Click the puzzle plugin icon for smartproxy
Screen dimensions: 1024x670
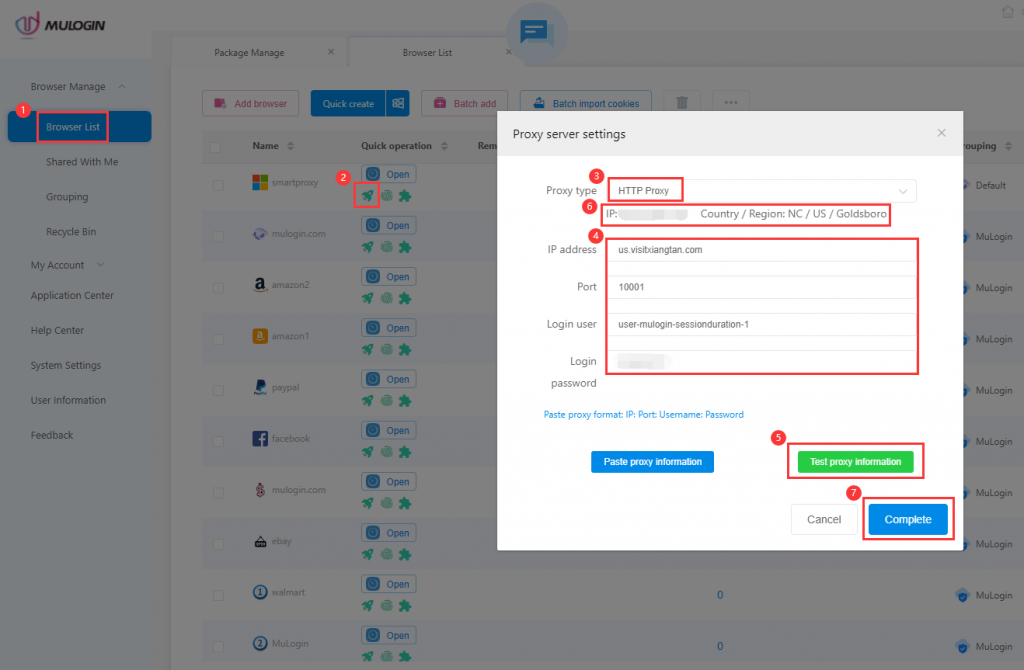pyautogui.click(x=405, y=196)
